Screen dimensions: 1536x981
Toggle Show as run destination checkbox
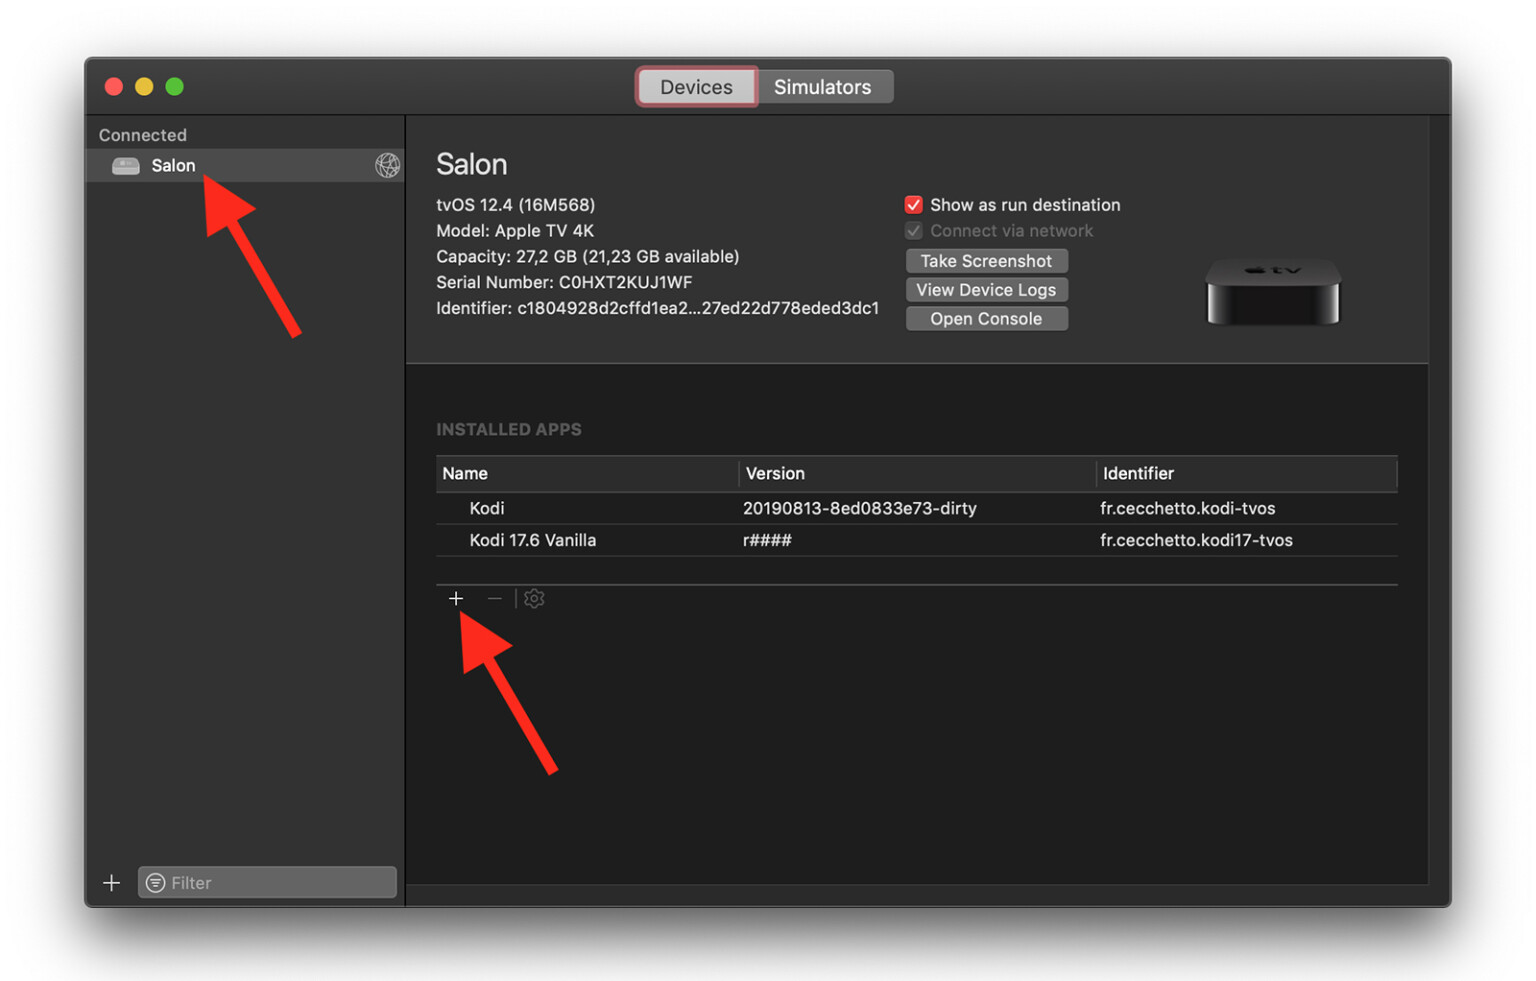point(913,205)
